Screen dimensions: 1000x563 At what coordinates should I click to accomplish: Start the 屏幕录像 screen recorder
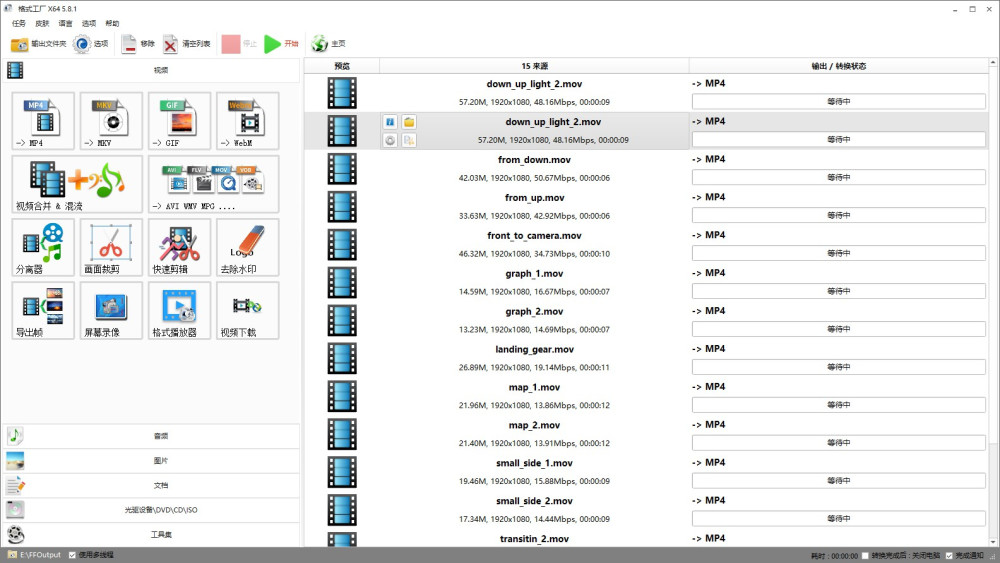pos(111,311)
